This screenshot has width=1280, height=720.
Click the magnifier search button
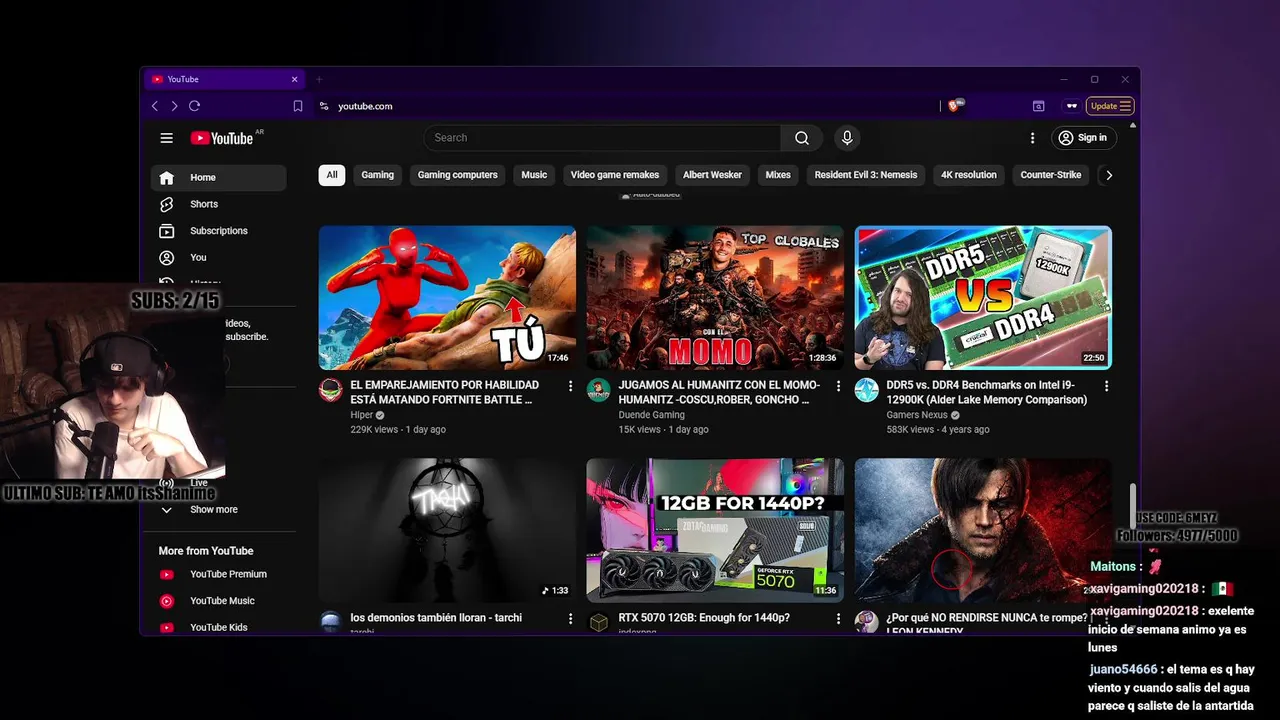point(802,138)
